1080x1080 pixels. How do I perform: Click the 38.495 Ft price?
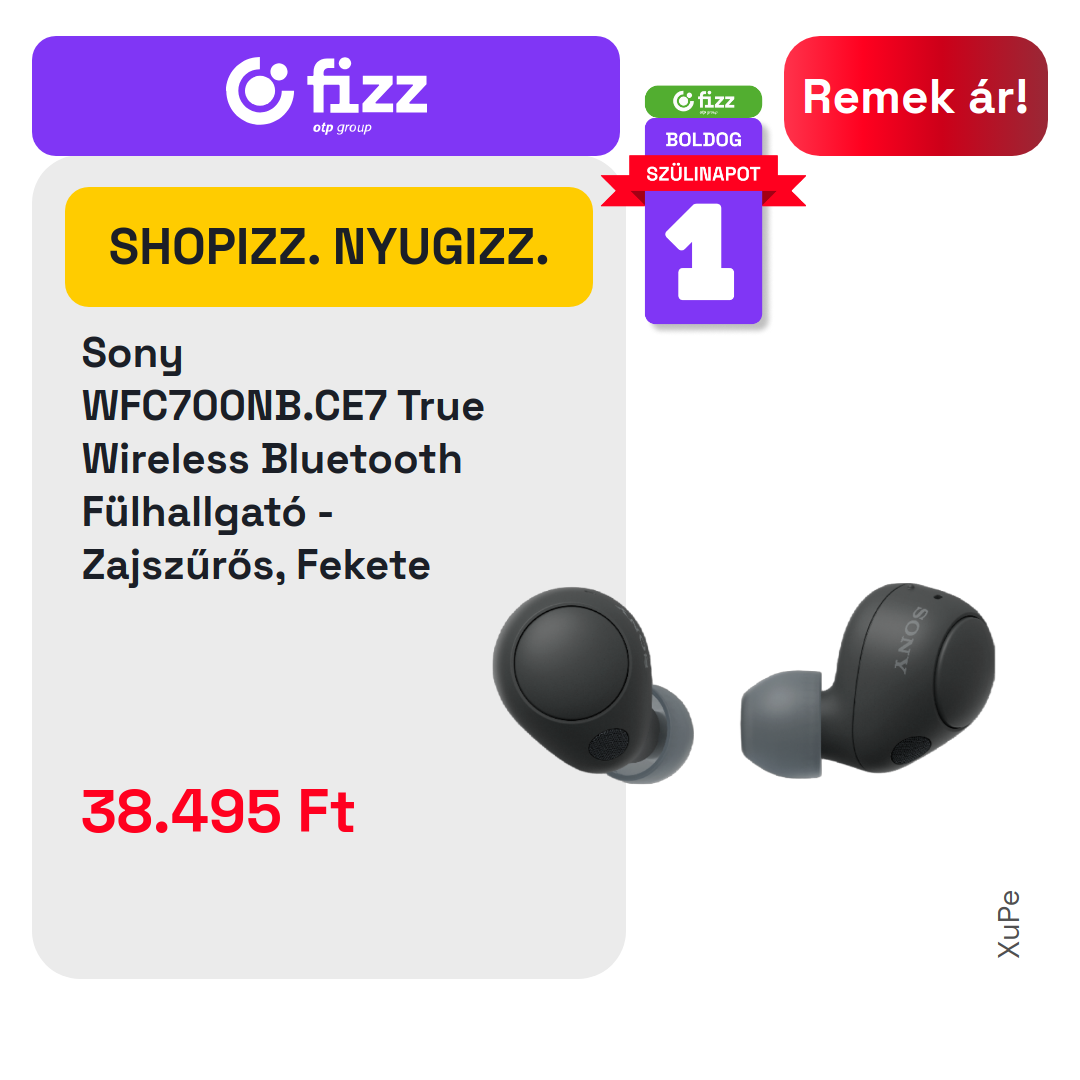[x=218, y=811]
